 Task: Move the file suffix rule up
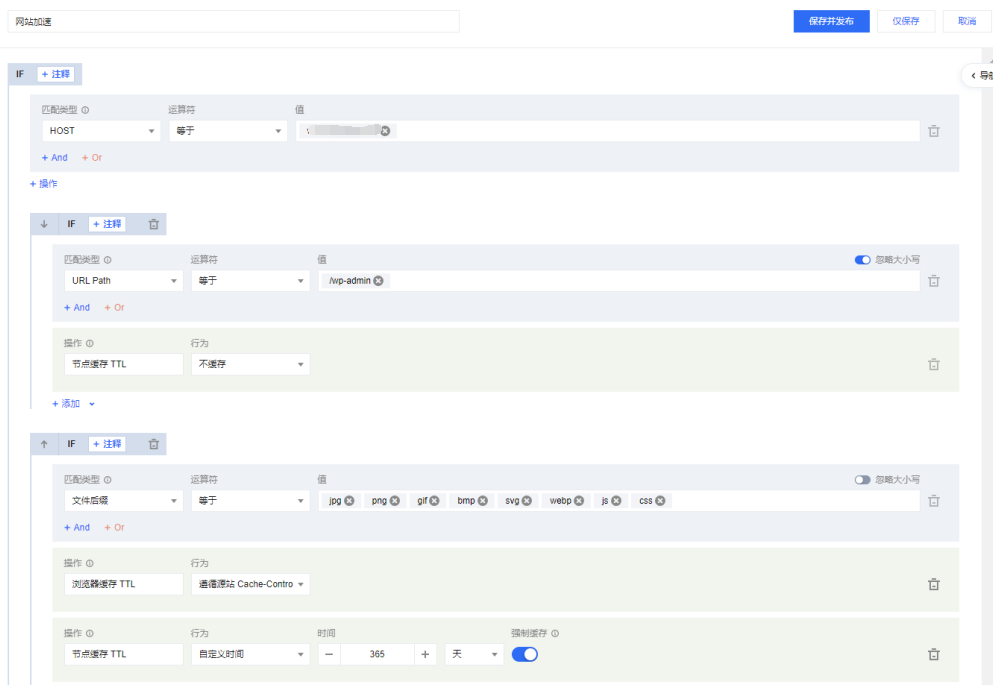click(42, 443)
